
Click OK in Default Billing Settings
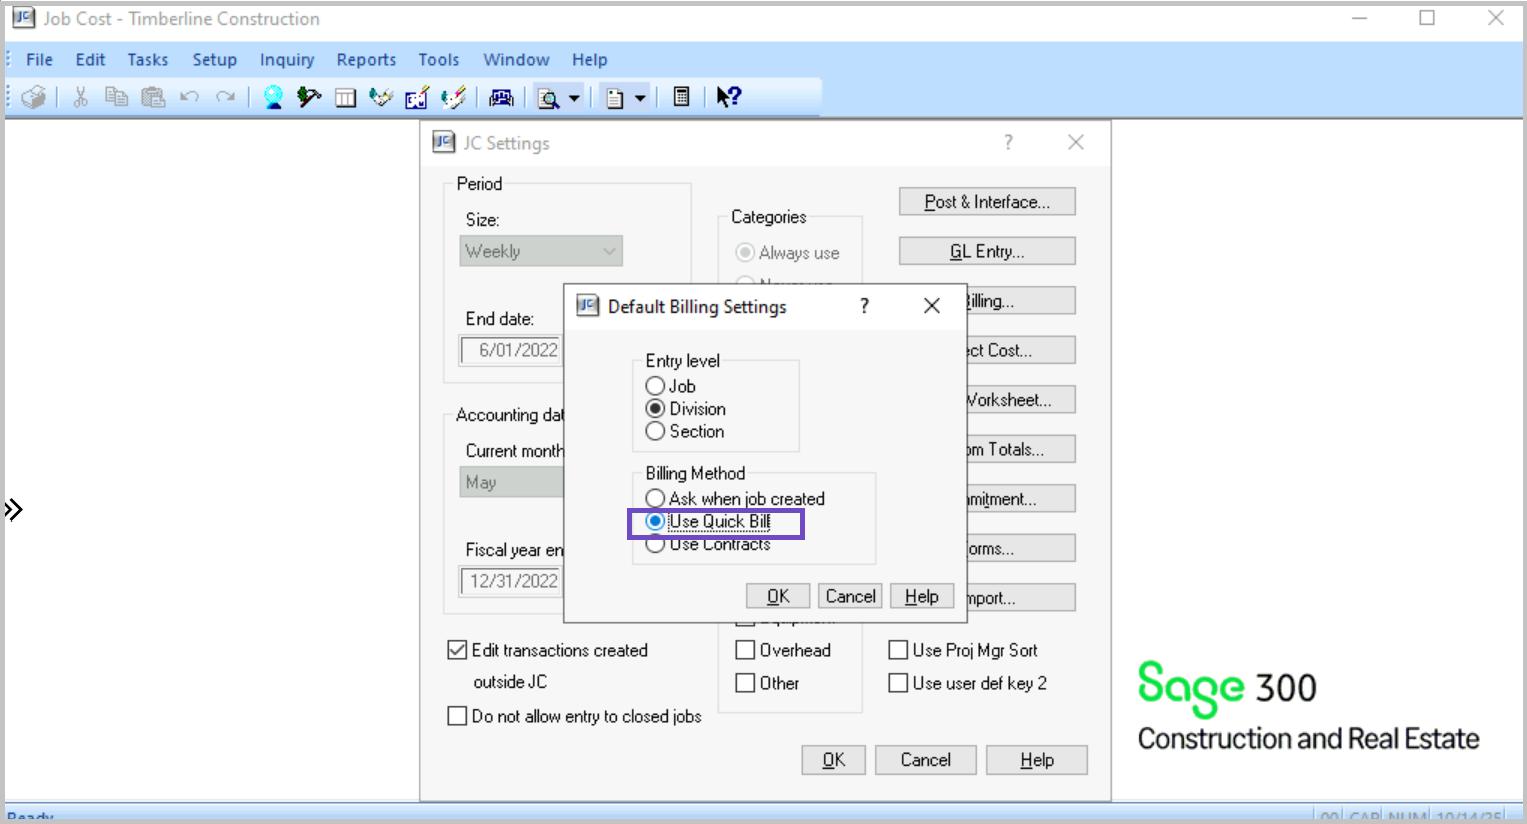[777, 596]
